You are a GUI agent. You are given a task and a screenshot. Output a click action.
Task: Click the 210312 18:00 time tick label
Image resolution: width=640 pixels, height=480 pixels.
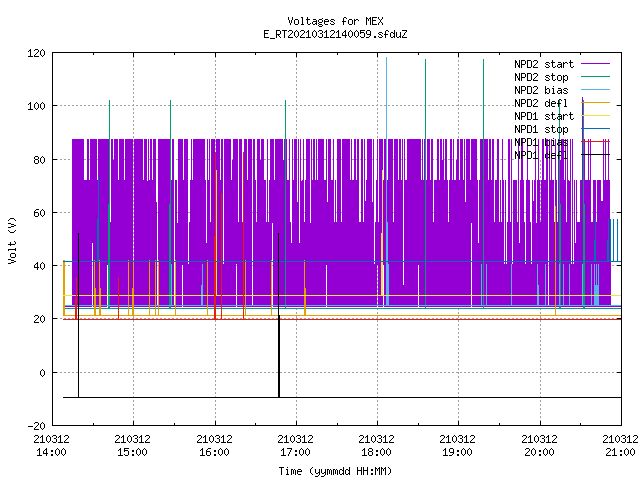(x=376, y=446)
